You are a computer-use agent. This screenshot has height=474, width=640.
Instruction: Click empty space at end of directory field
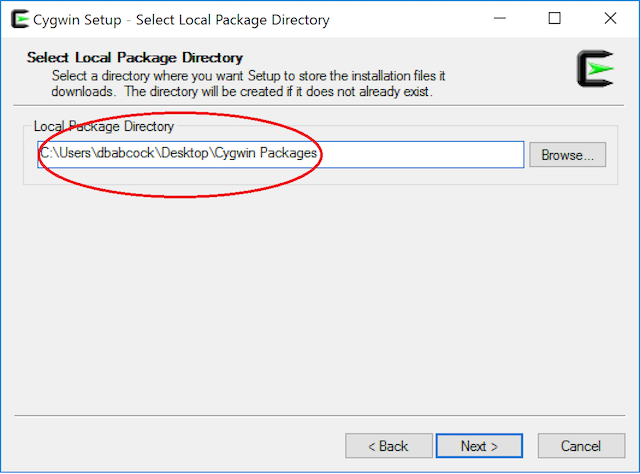tap(430, 155)
